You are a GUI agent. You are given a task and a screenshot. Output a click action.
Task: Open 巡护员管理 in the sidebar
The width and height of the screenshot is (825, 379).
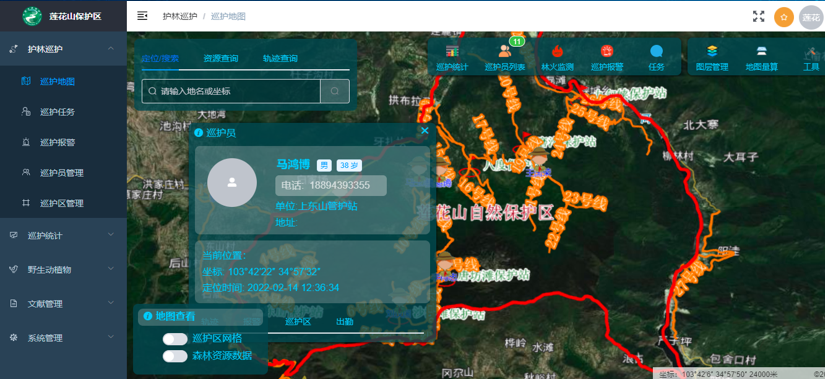pyautogui.click(x=62, y=173)
